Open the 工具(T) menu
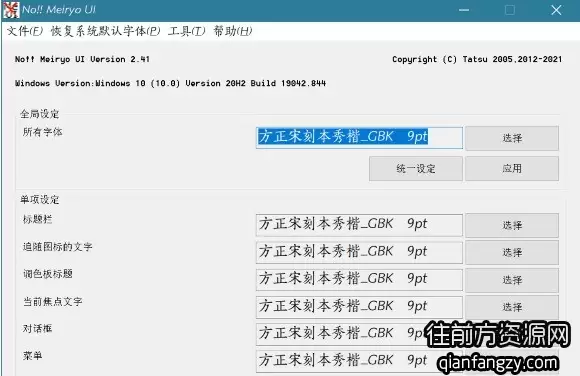 pyautogui.click(x=186, y=31)
